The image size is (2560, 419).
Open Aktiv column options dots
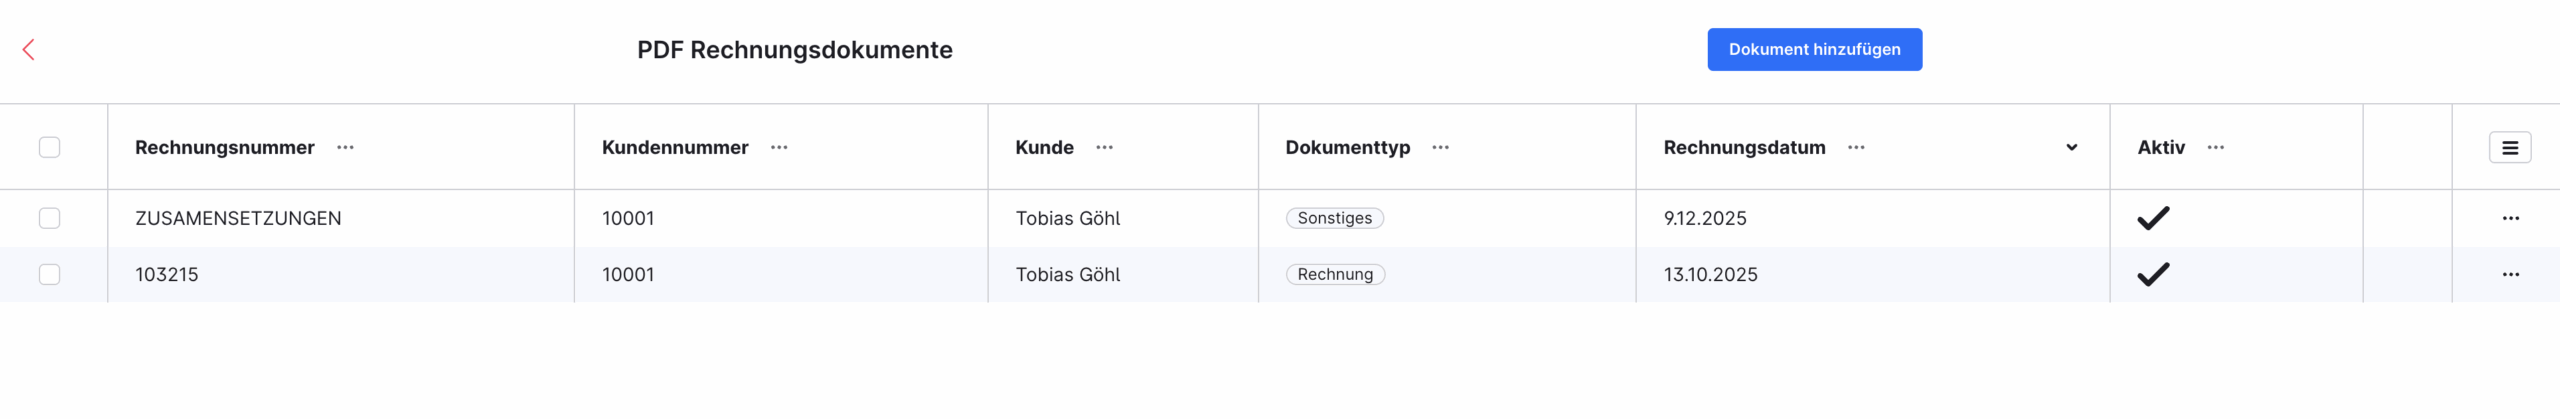click(2216, 148)
